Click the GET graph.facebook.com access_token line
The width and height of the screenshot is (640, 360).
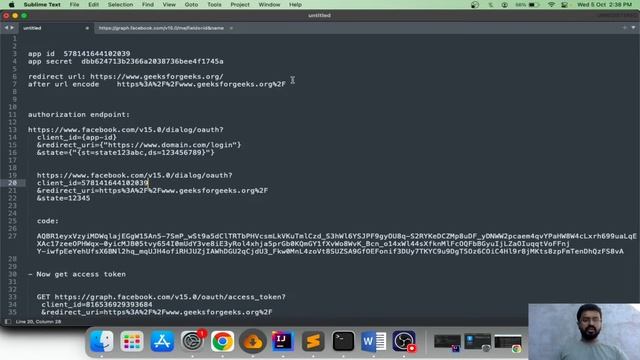161,297
